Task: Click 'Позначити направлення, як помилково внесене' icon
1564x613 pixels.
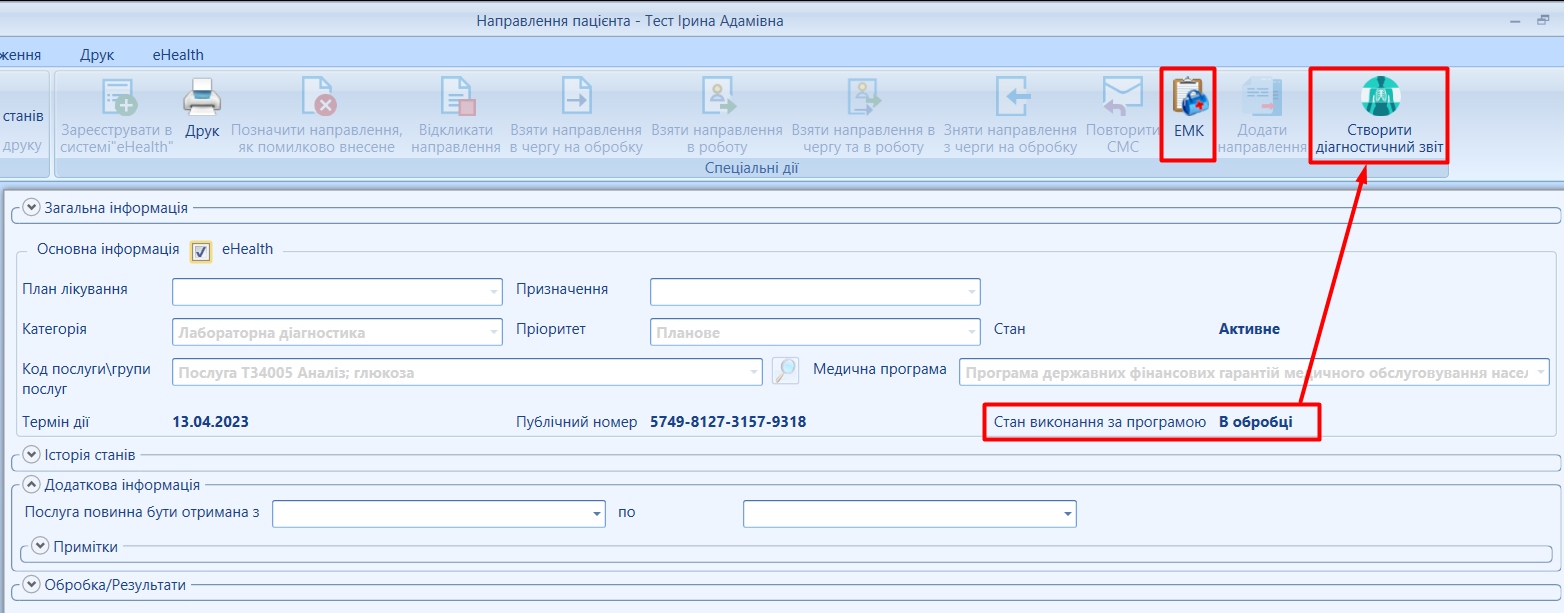Action: (x=319, y=98)
